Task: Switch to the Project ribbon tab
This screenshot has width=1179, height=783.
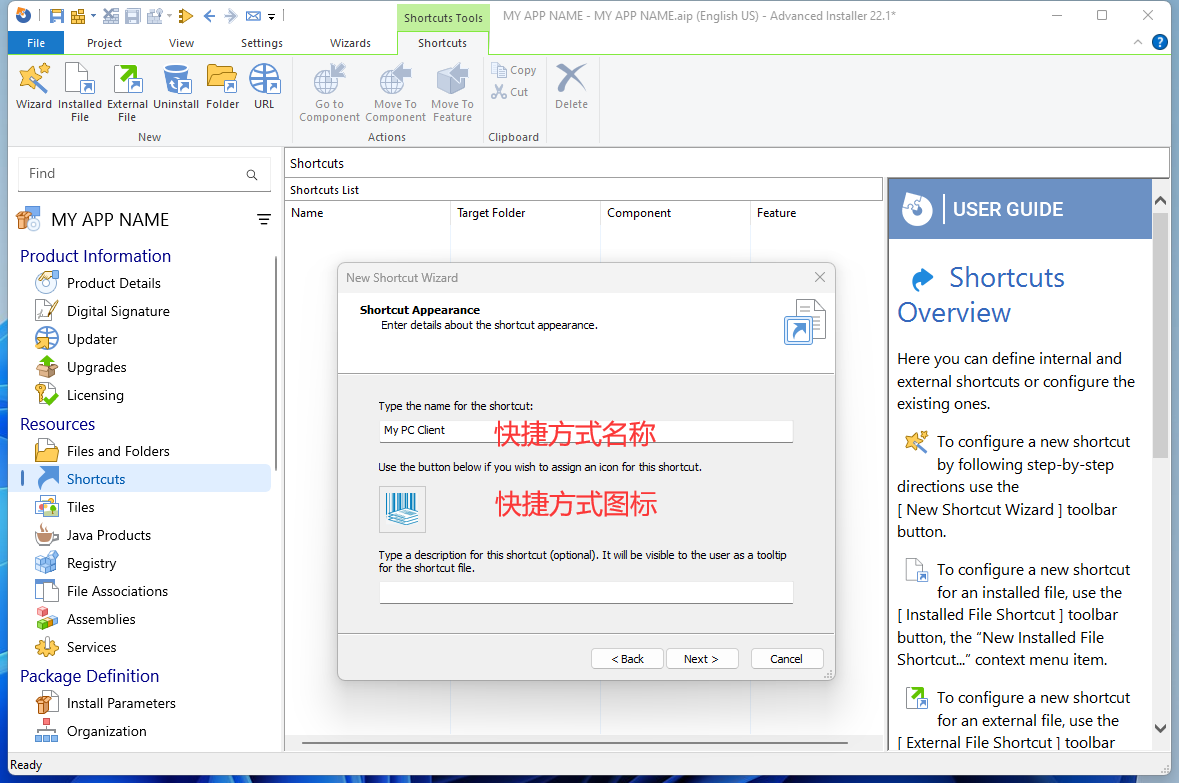Action: tap(104, 43)
